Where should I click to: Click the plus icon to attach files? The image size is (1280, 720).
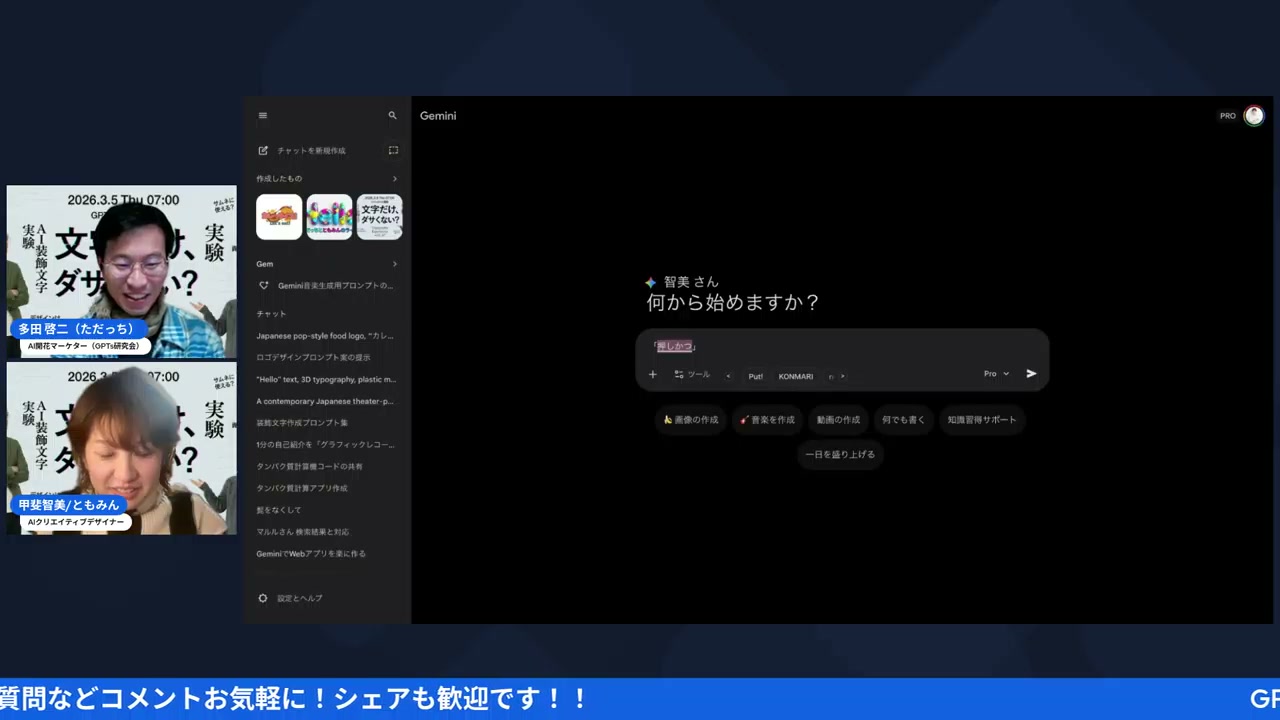pos(652,374)
